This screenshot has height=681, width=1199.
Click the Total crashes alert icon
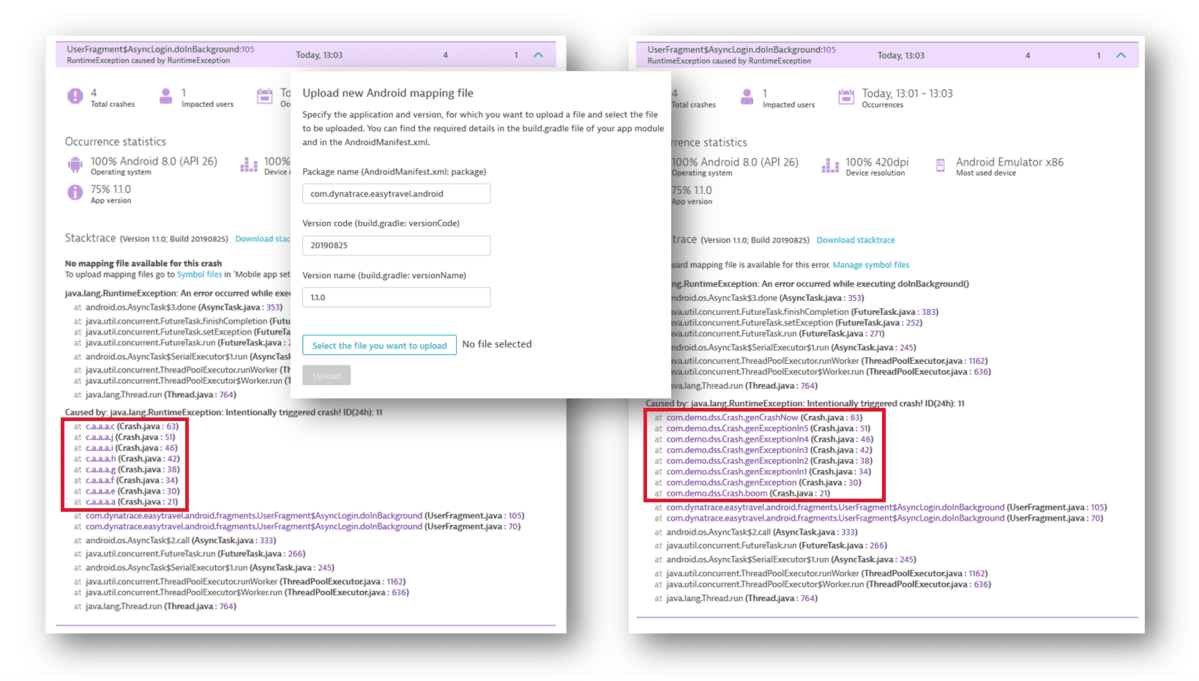click(x=77, y=97)
